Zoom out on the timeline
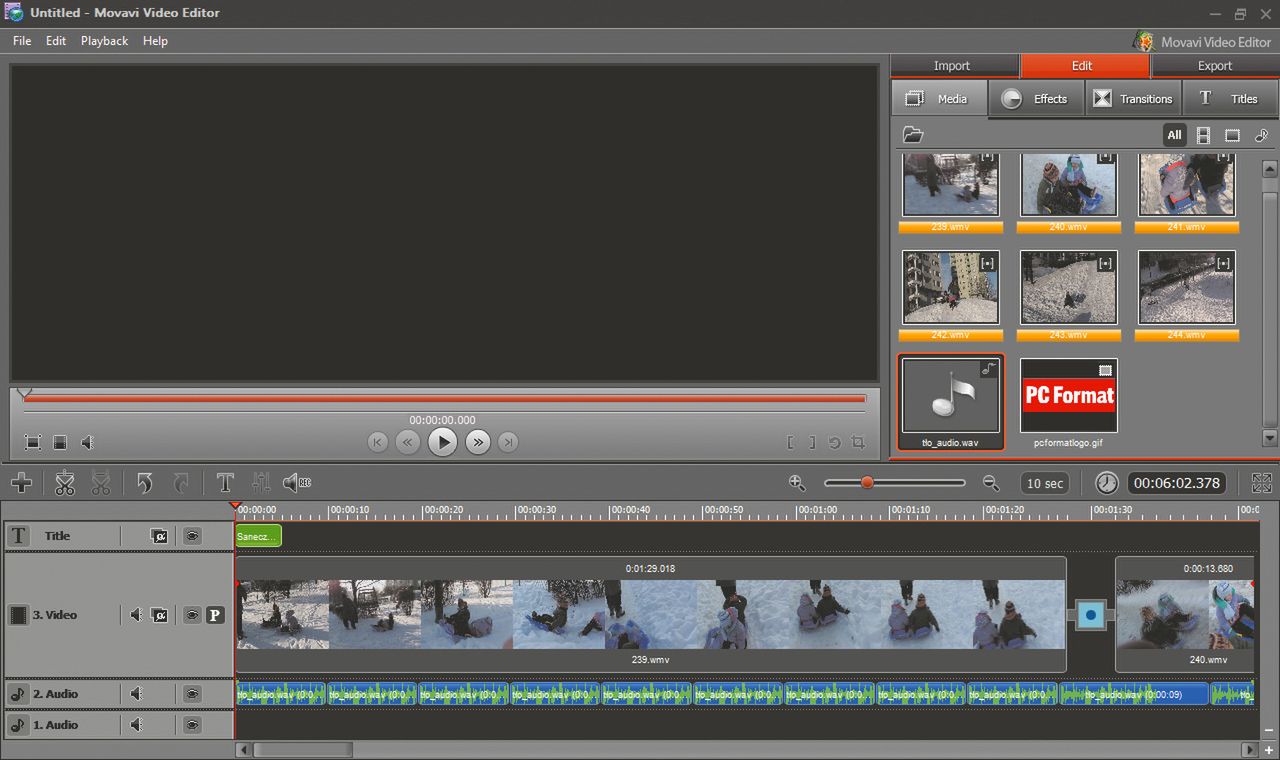This screenshot has width=1280, height=760. (991, 483)
